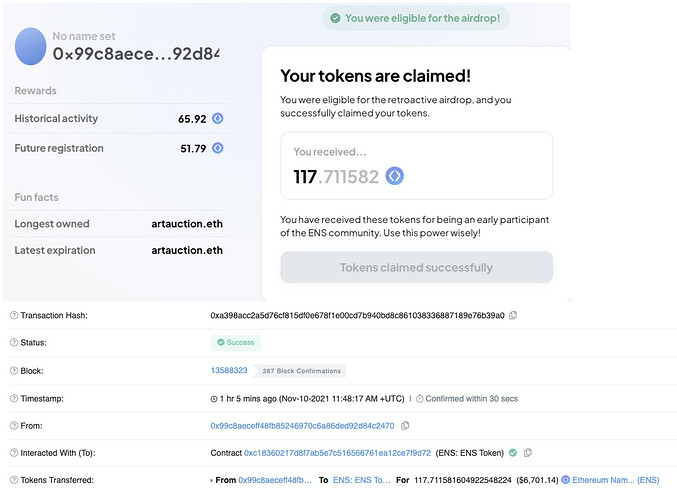Viewport: 677px width, 500px height.
Task: Open the From address 0x99c8aeceff48fb... full link
Action: click(302, 426)
